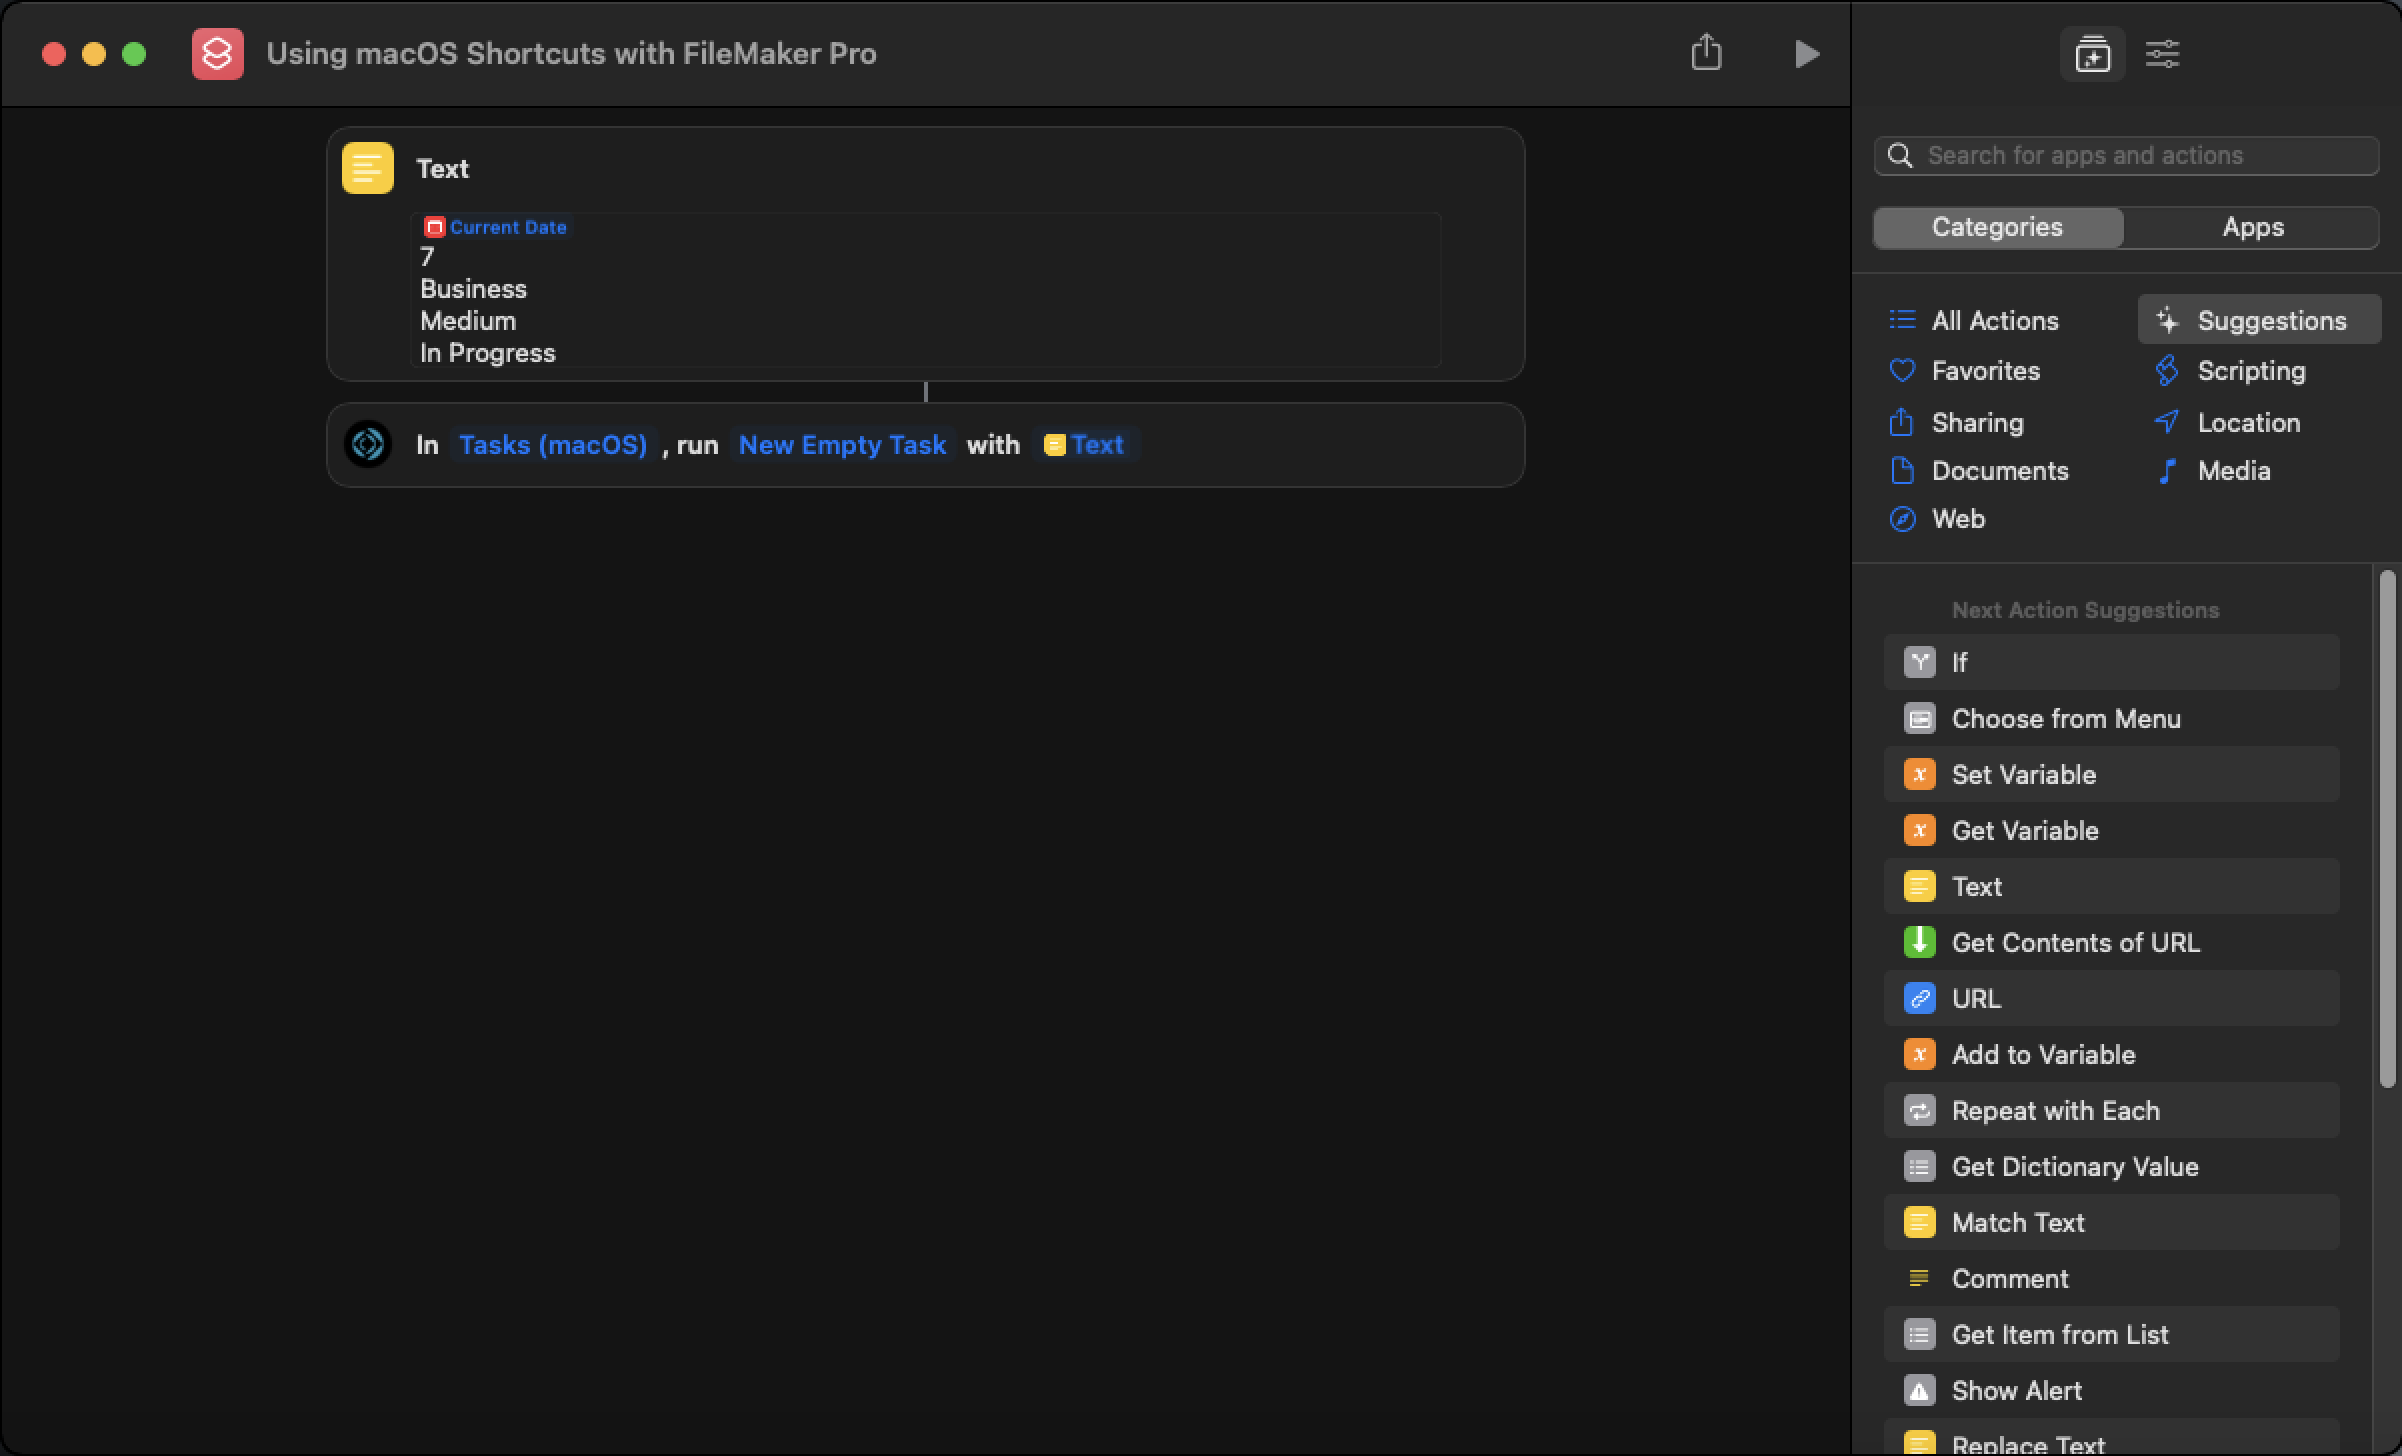Screen dimensions: 2402x1456
Task: Click the Current Date variable token
Action: point(494,227)
